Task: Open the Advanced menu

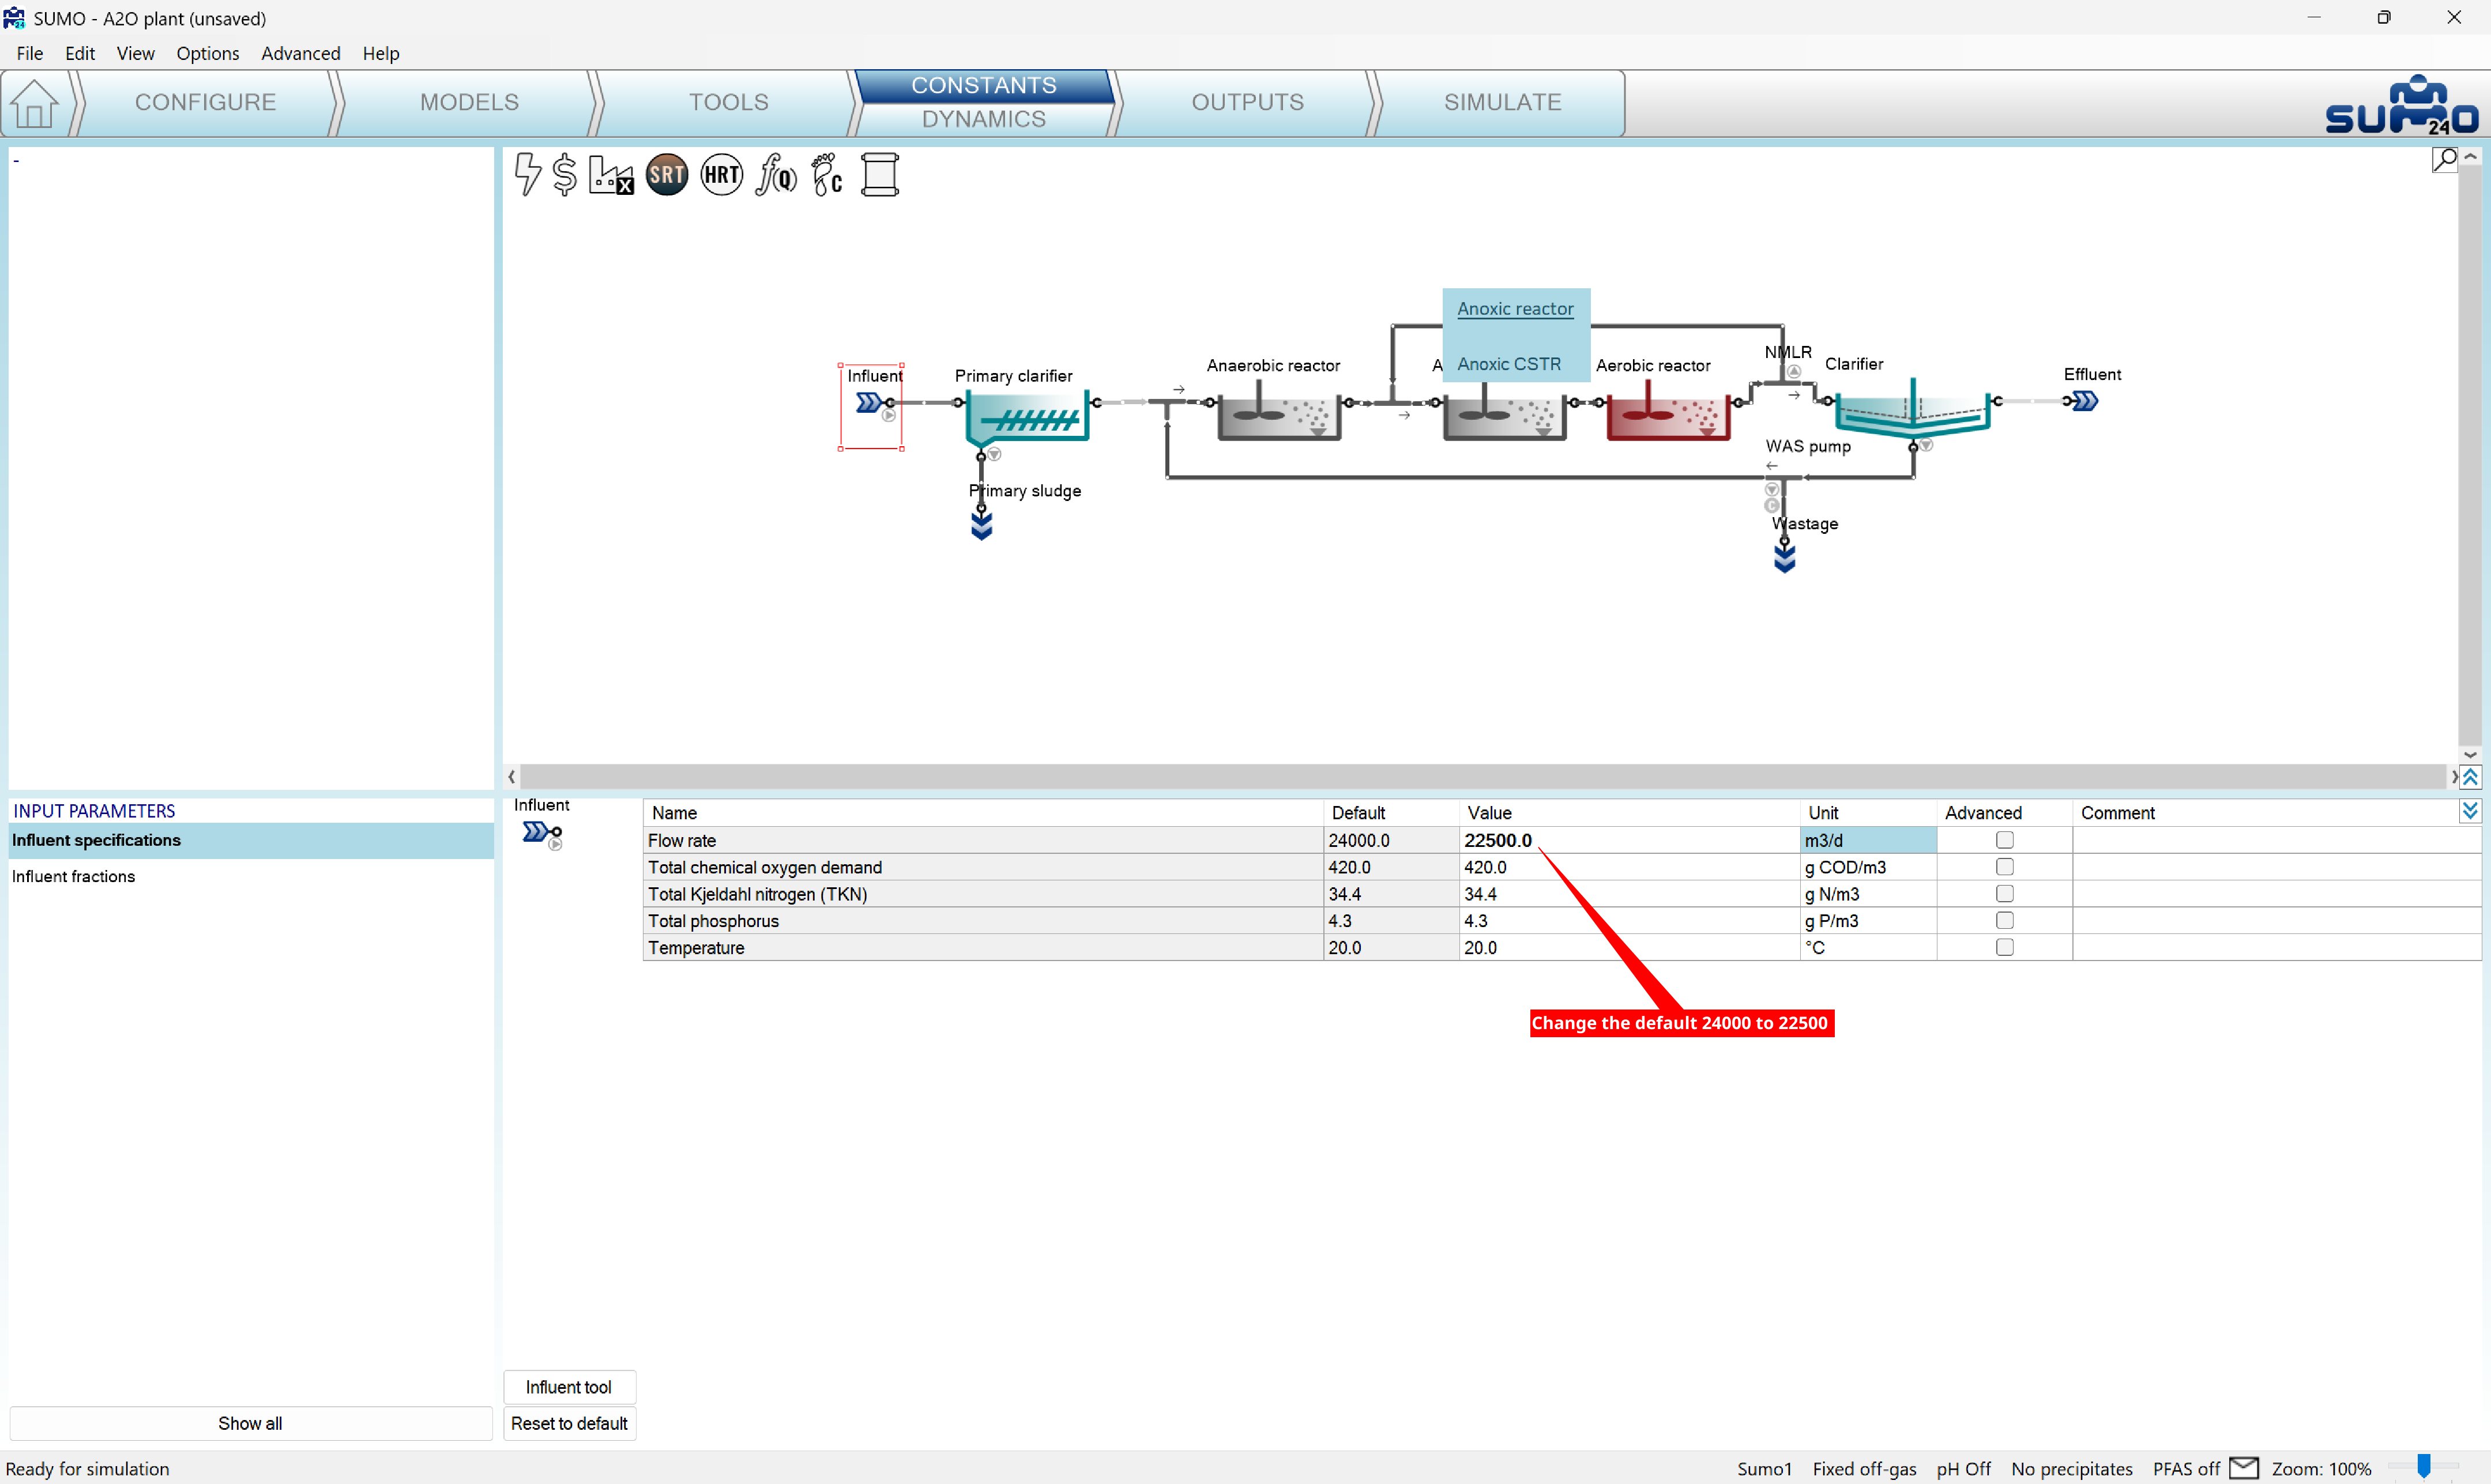Action: 300,53
